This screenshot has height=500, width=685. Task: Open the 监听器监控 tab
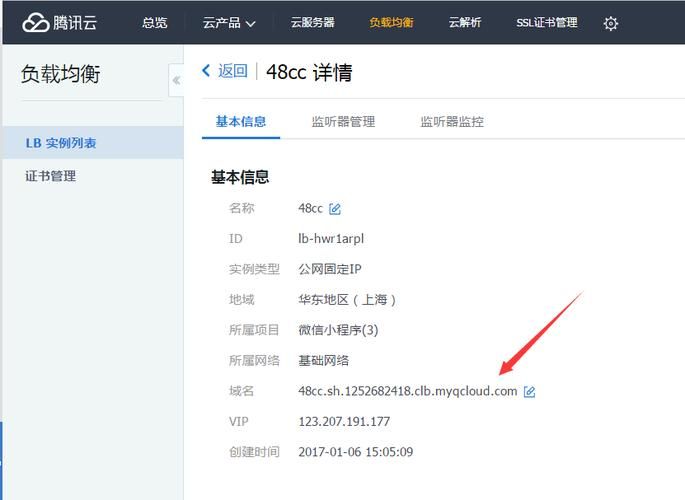[451, 122]
